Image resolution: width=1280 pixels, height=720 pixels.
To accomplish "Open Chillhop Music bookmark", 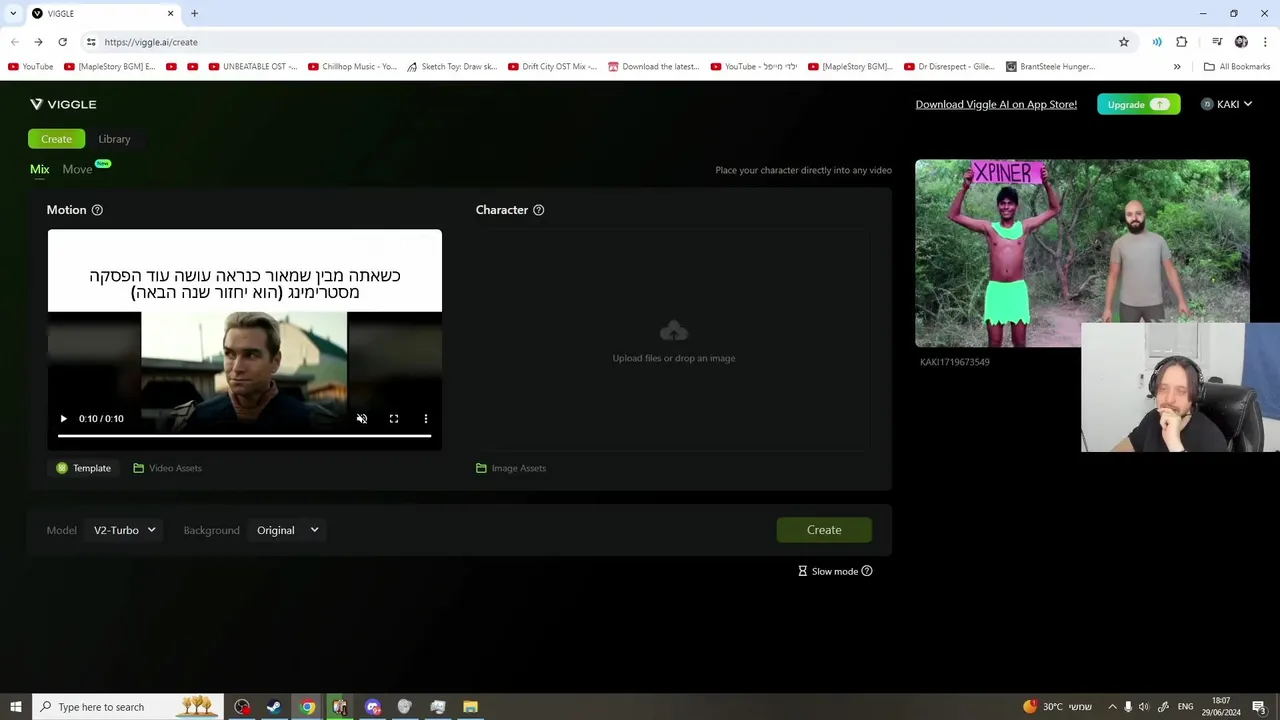I will (352, 67).
